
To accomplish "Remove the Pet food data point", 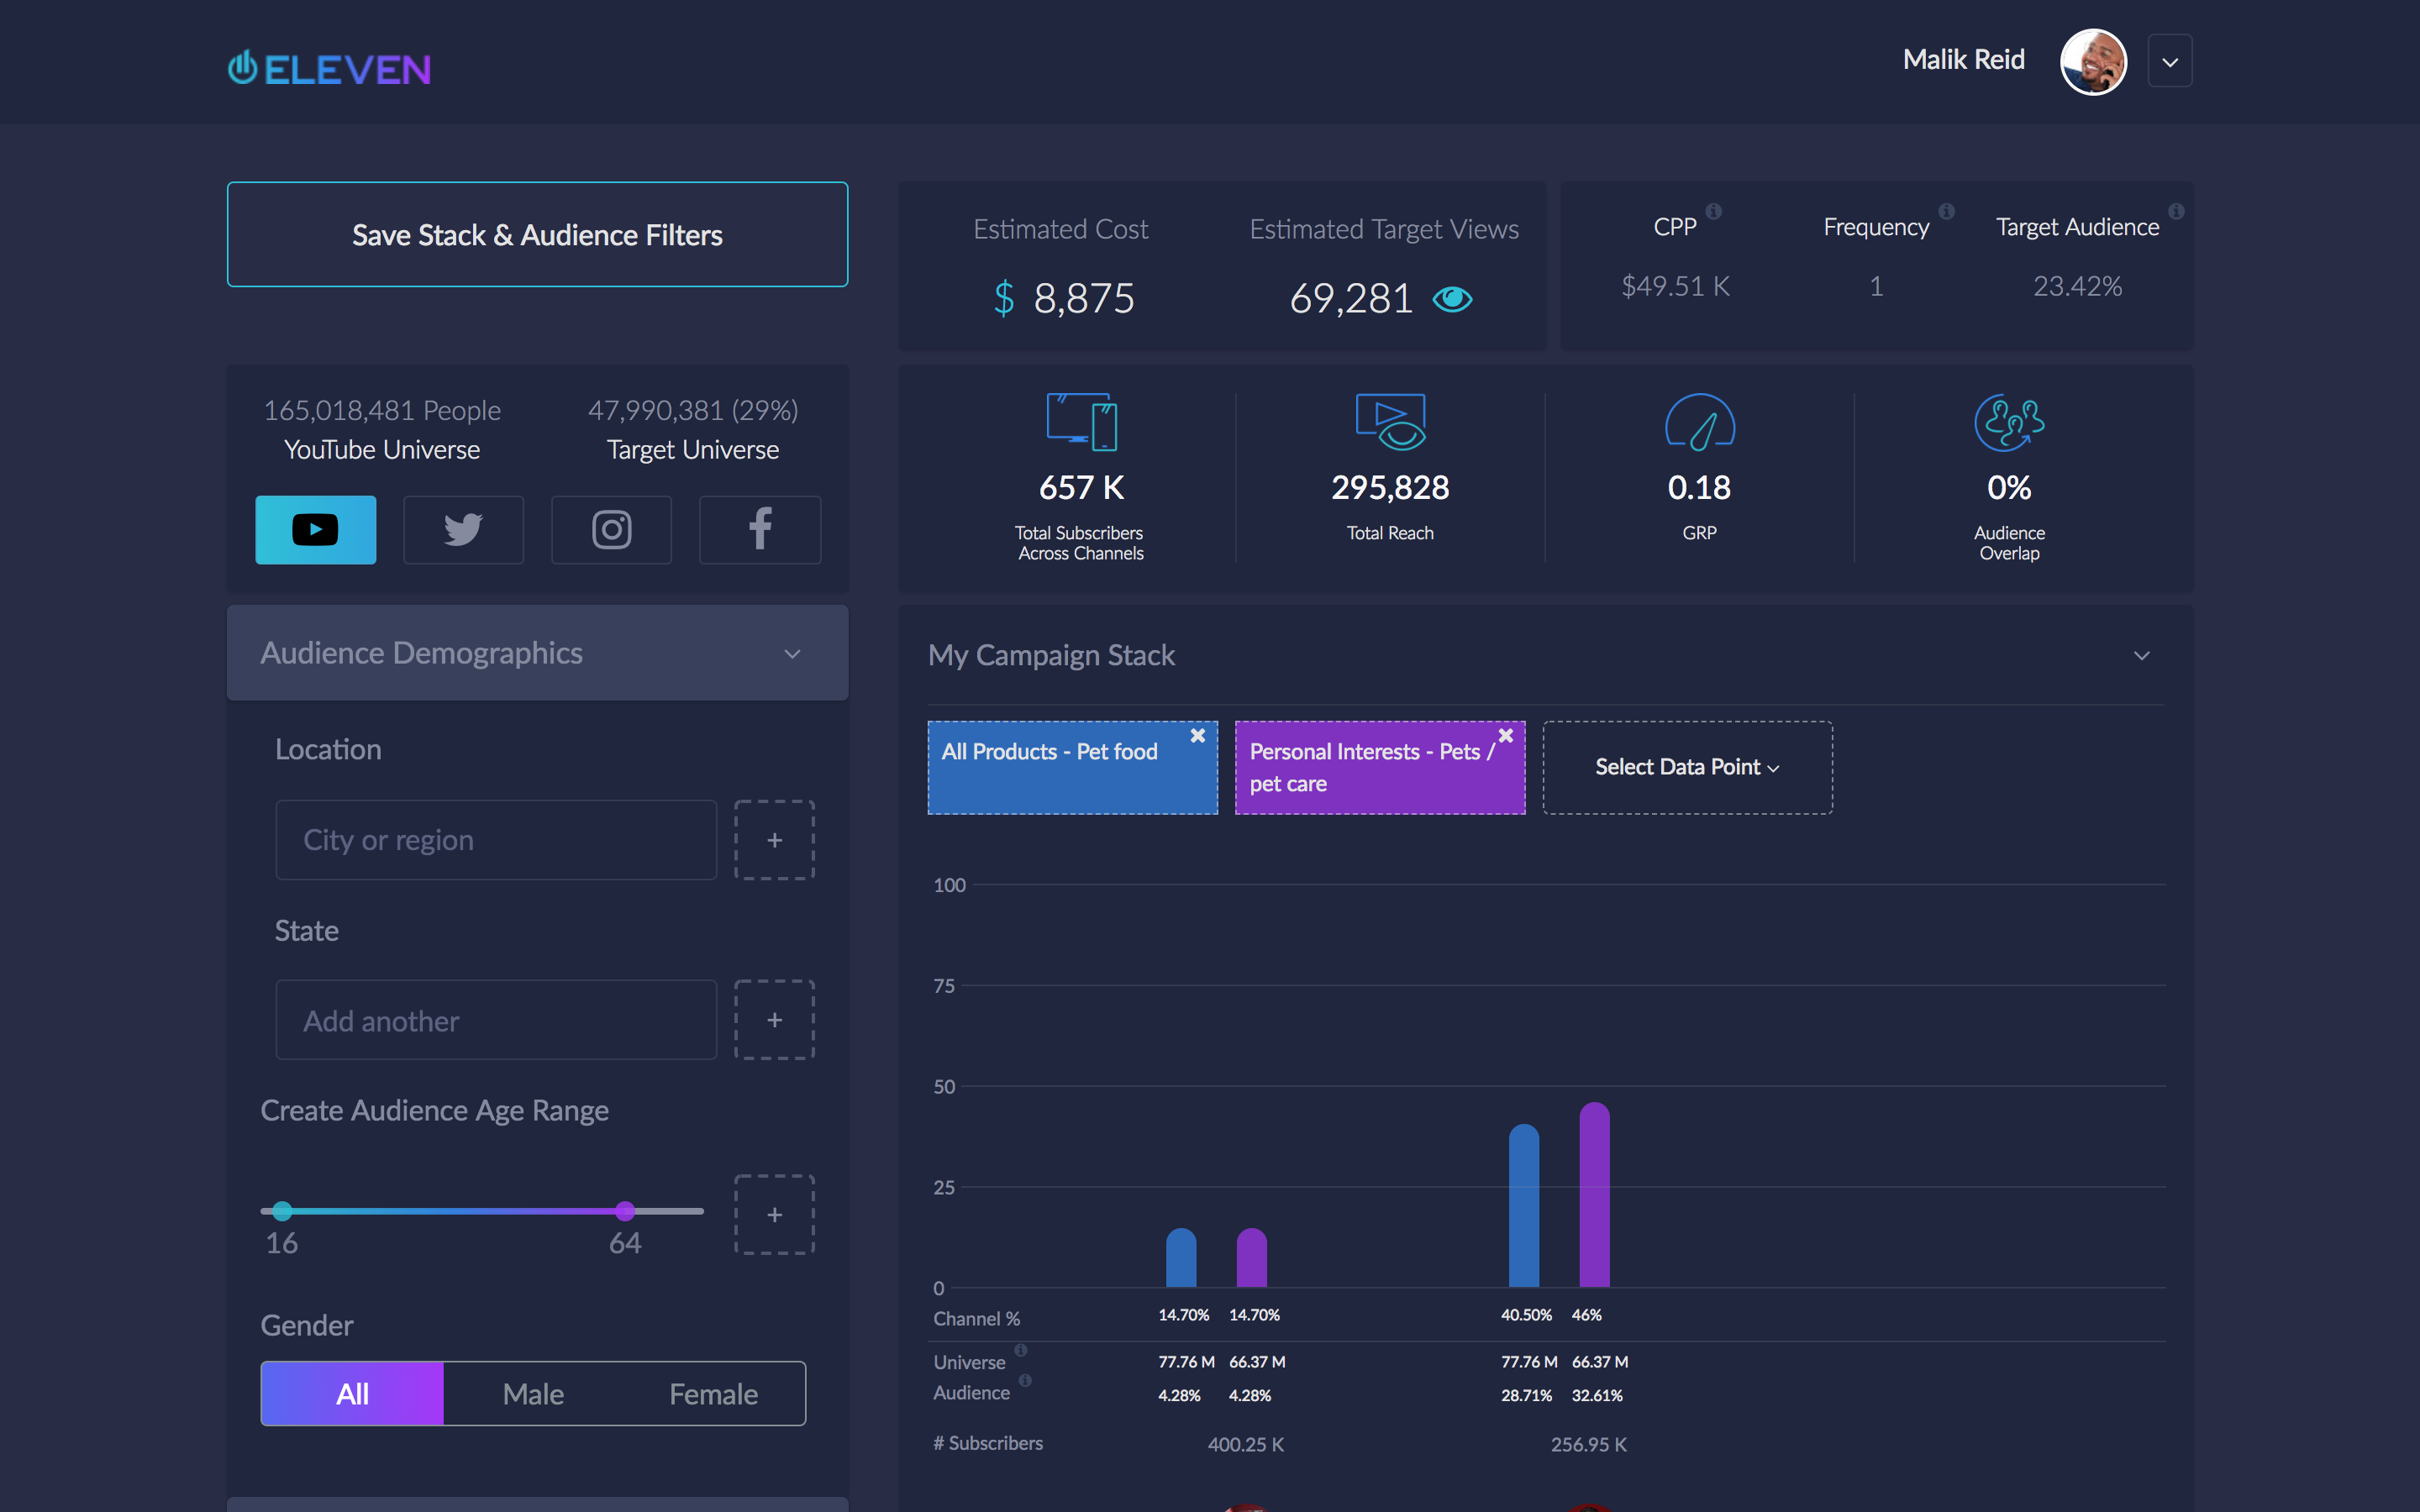I will coord(1197,735).
